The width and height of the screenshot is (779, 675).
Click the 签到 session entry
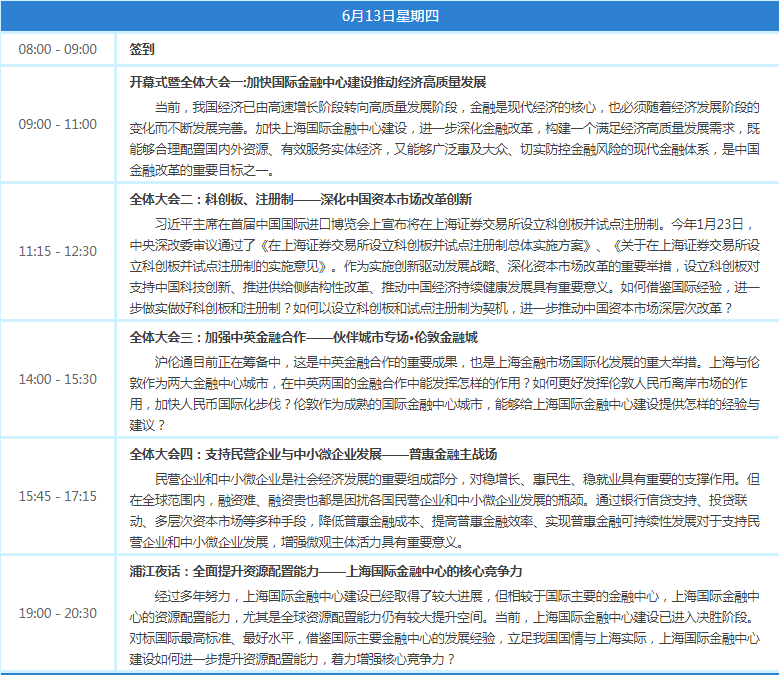[x=141, y=49]
